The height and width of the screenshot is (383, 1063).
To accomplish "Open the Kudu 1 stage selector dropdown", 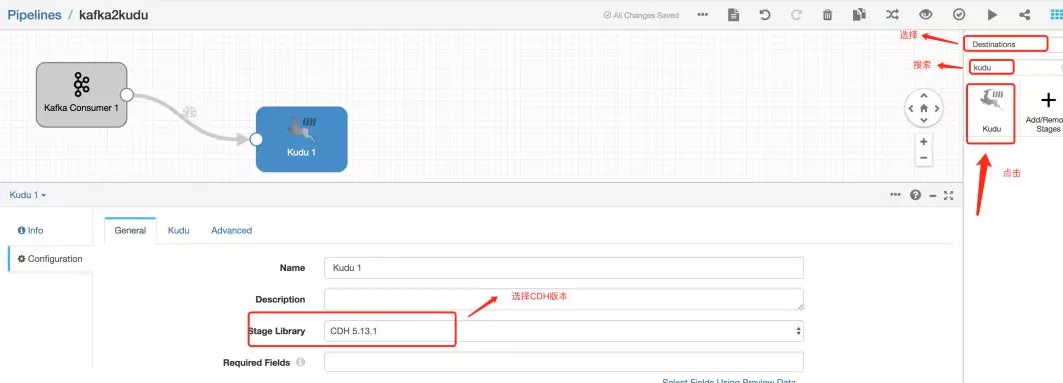I will click(x=28, y=195).
